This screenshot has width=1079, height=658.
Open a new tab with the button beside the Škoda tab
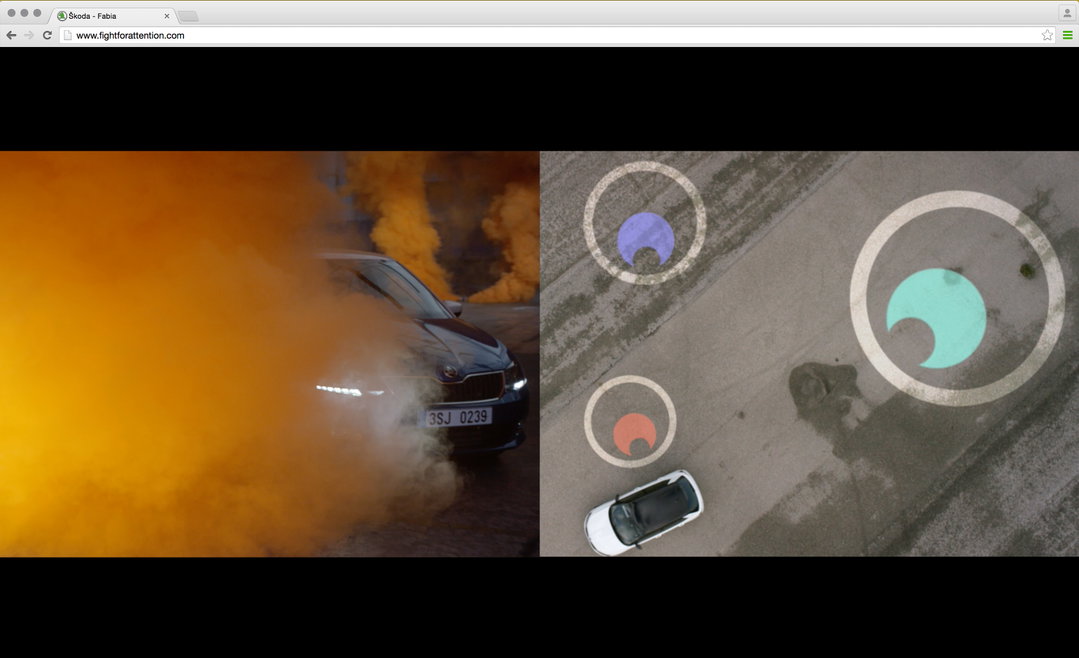pos(189,16)
